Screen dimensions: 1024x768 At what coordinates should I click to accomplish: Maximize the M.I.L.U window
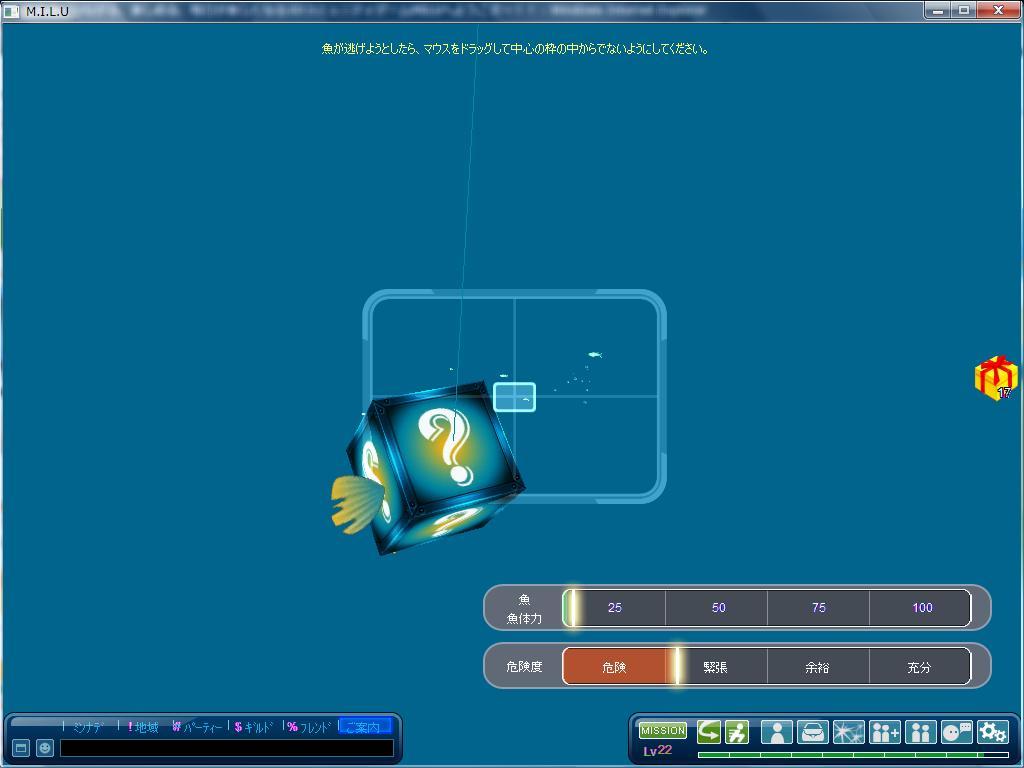coord(964,10)
